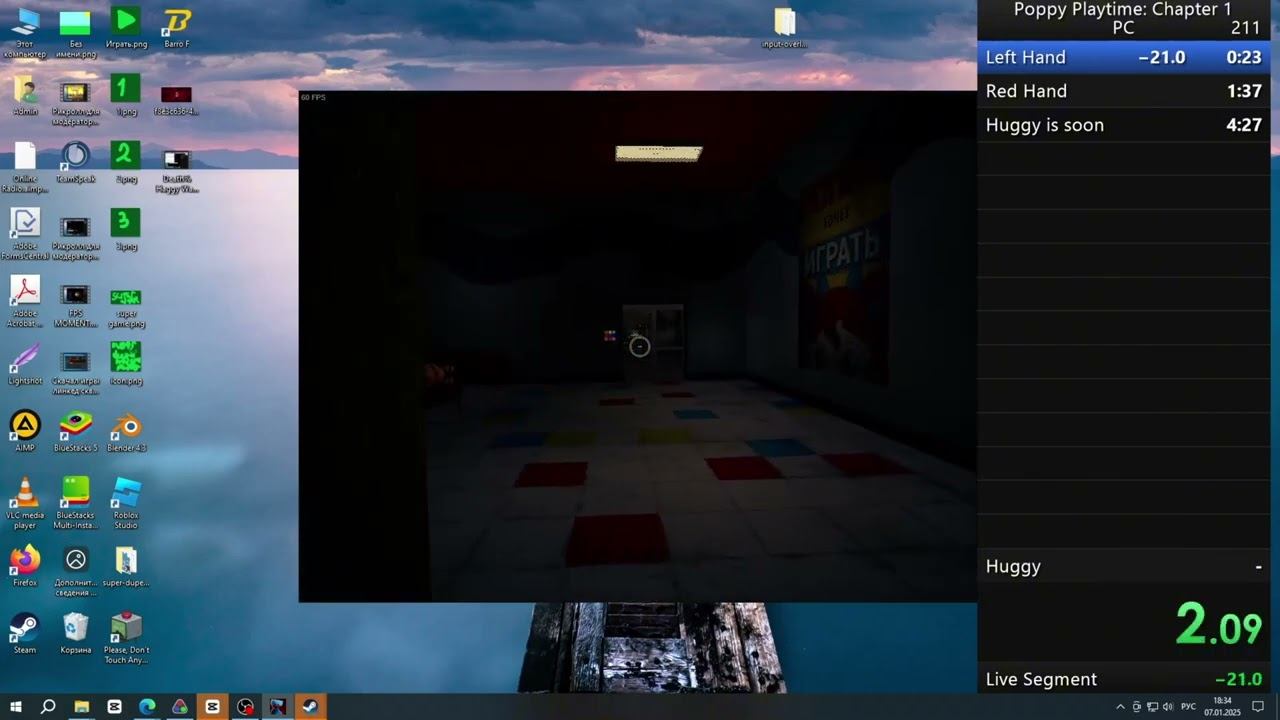Select the Red Hand split row
Viewport: 1280px width, 720px height.
pyautogui.click(x=1124, y=91)
